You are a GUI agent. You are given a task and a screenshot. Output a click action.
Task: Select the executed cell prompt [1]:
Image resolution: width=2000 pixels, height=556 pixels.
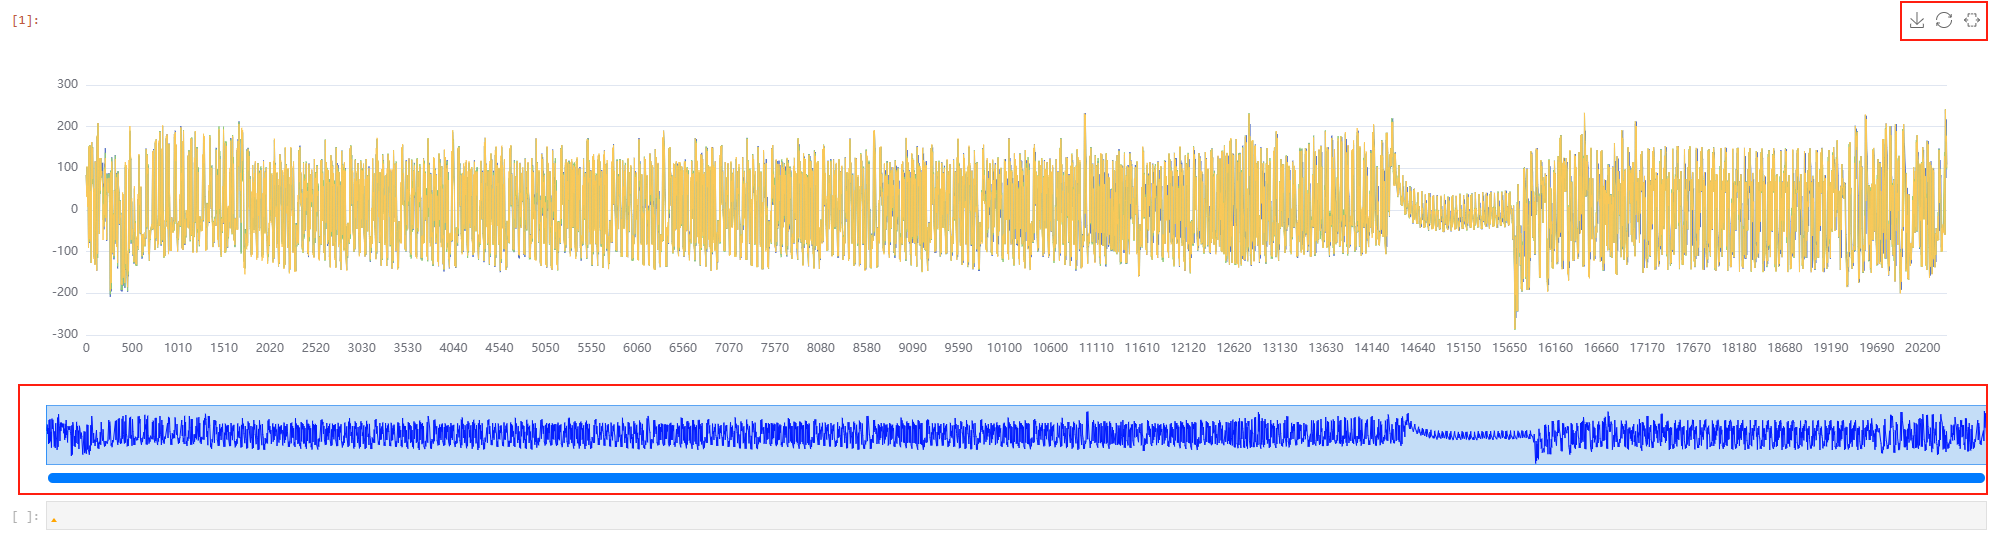click(25, 20)
